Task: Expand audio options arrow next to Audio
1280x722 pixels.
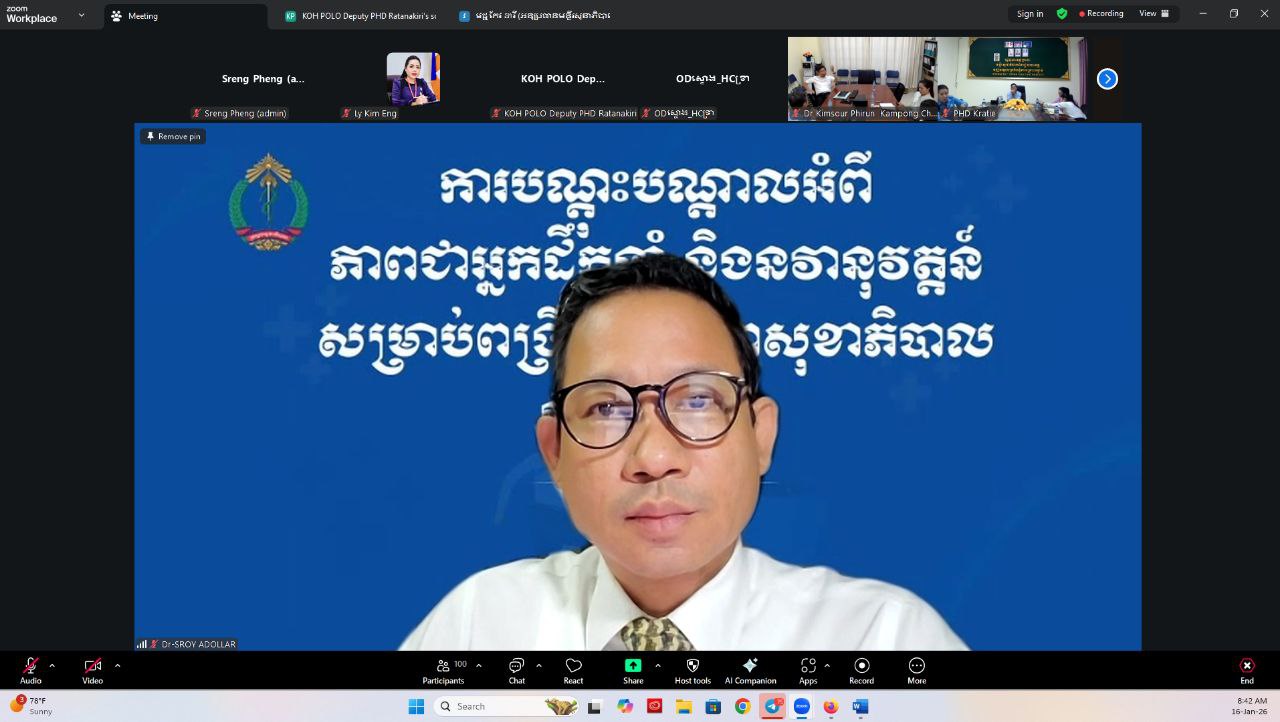Action: 52,665
